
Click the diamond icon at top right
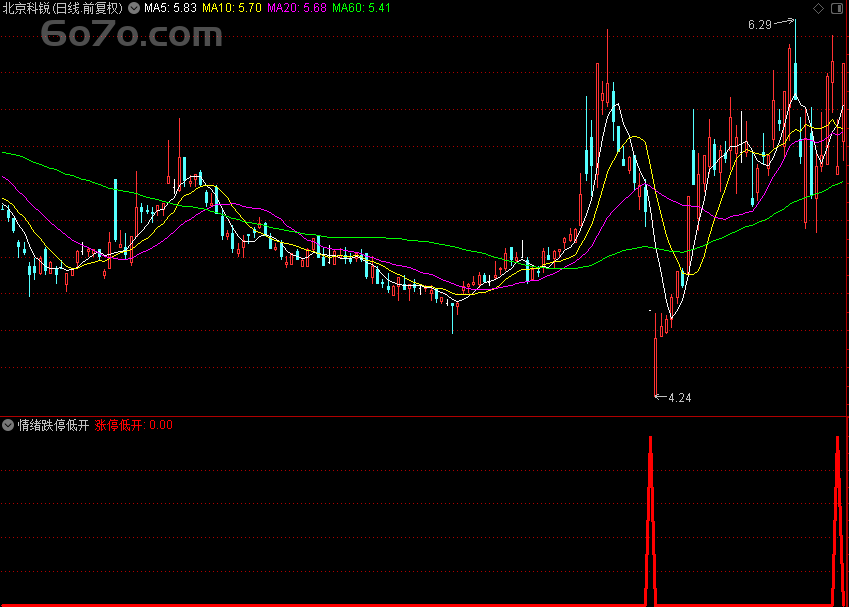[x=818, y=8]
